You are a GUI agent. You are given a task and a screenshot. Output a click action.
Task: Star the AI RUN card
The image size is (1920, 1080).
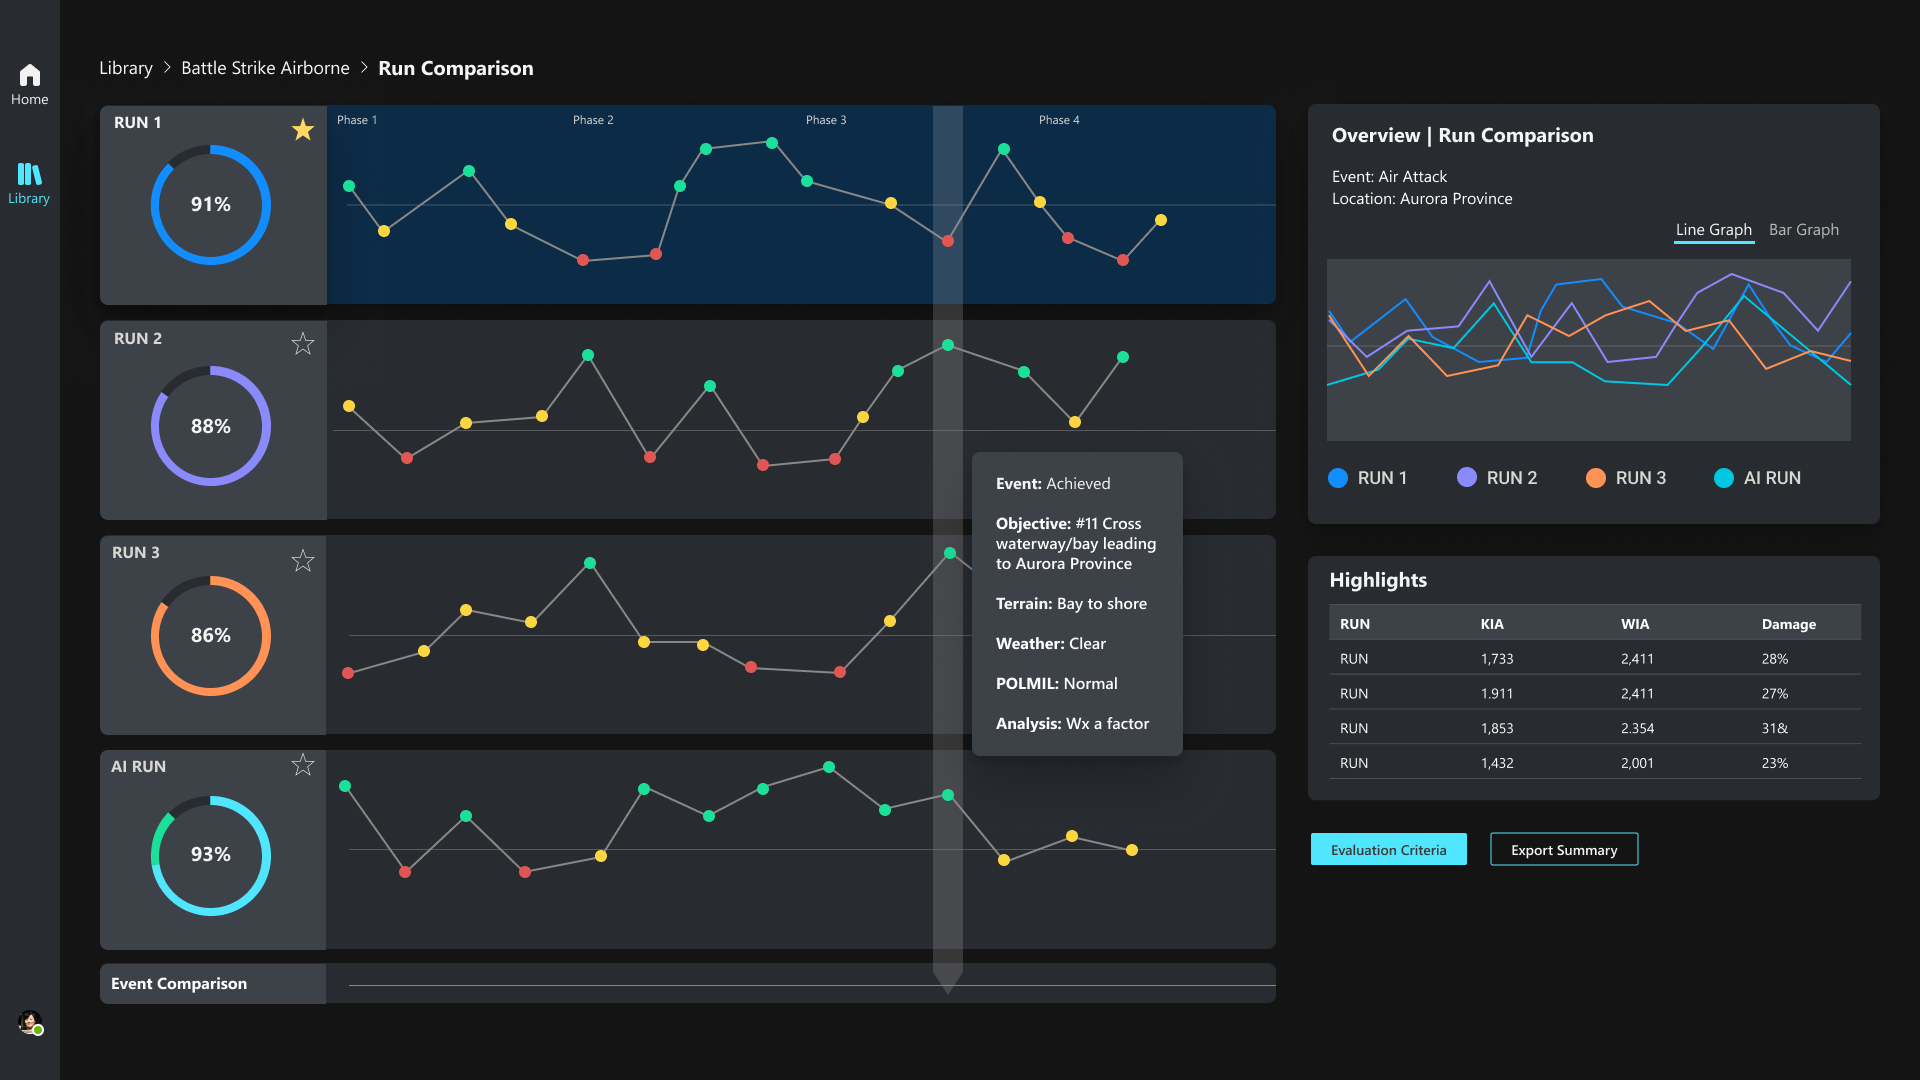point(303,765)
